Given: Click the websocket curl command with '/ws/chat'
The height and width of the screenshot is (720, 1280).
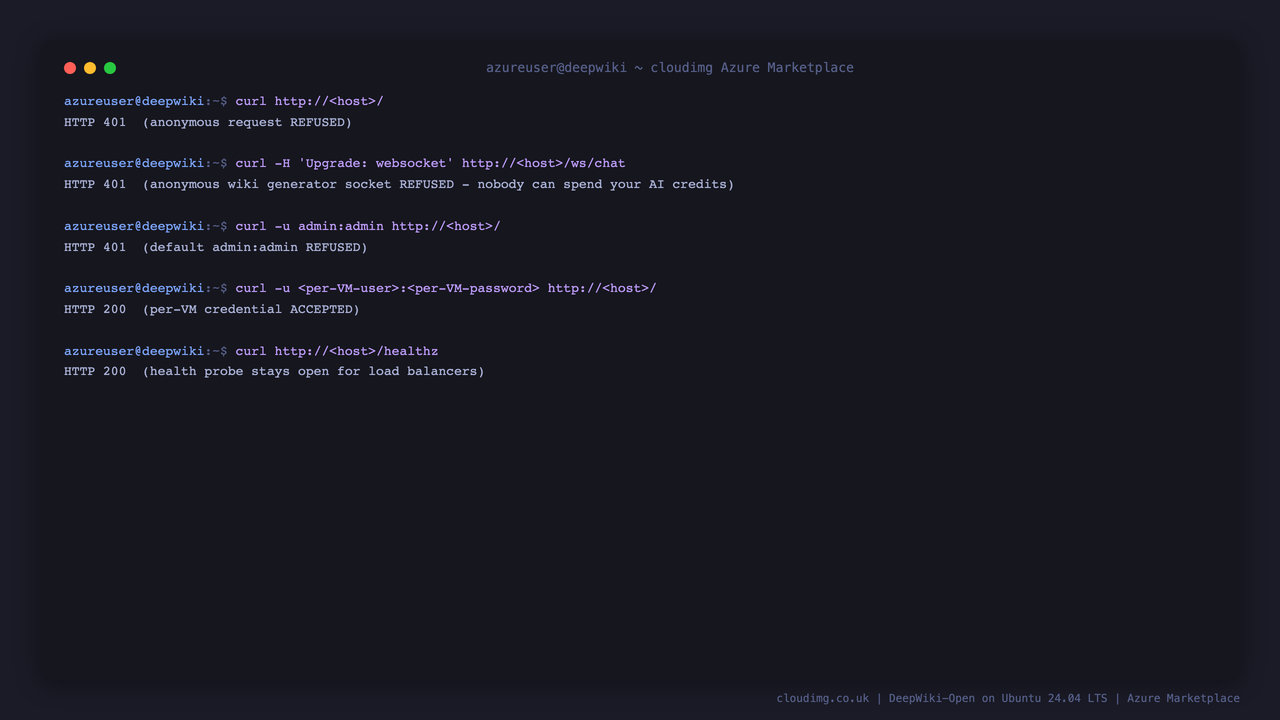Looking at the screenshot, I should tap(430, 163).
